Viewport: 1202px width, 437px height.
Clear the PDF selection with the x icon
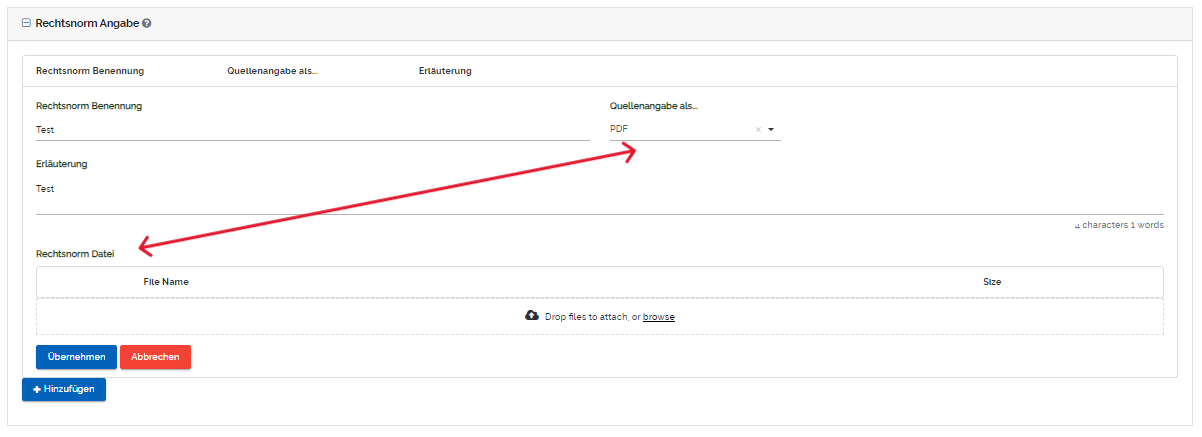pos(758,129)
